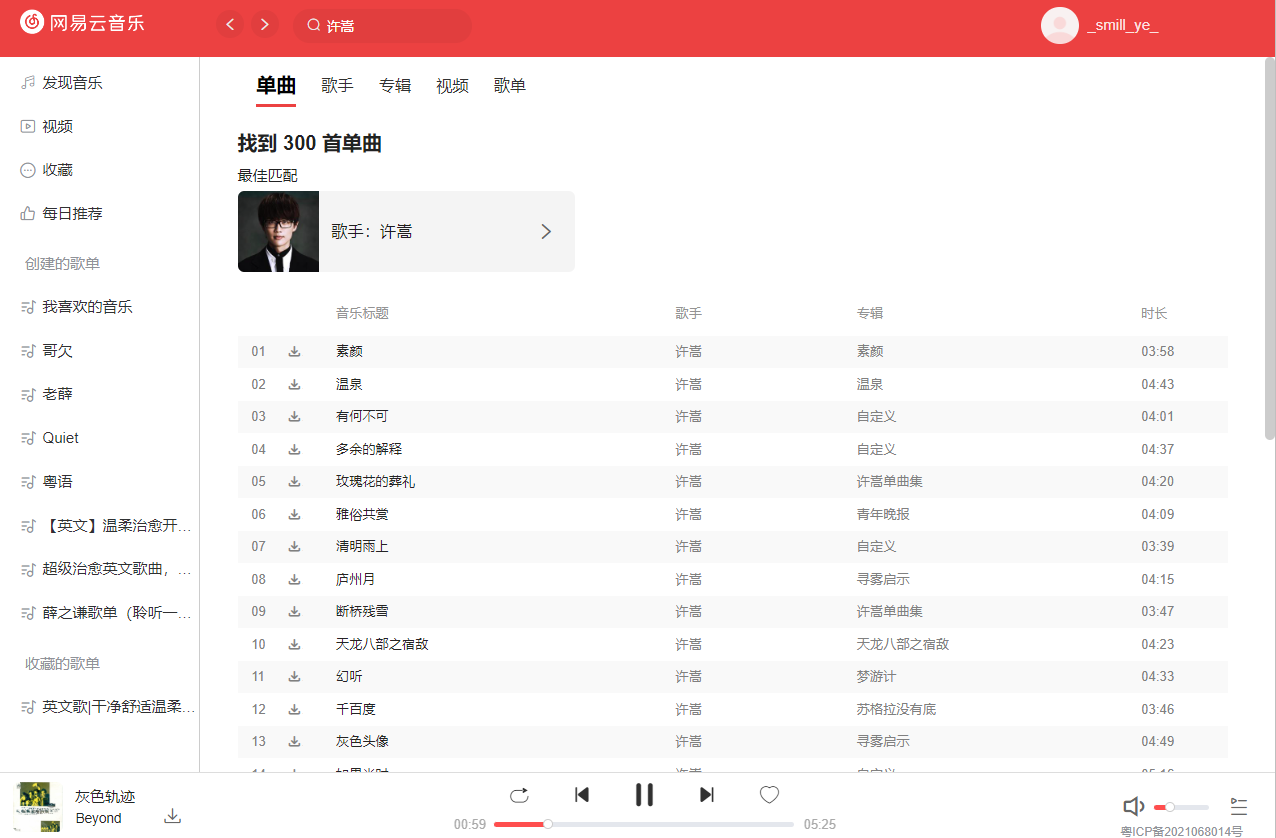
Task: Open album 青年晚报 in row 06
Action: point(883,514)
